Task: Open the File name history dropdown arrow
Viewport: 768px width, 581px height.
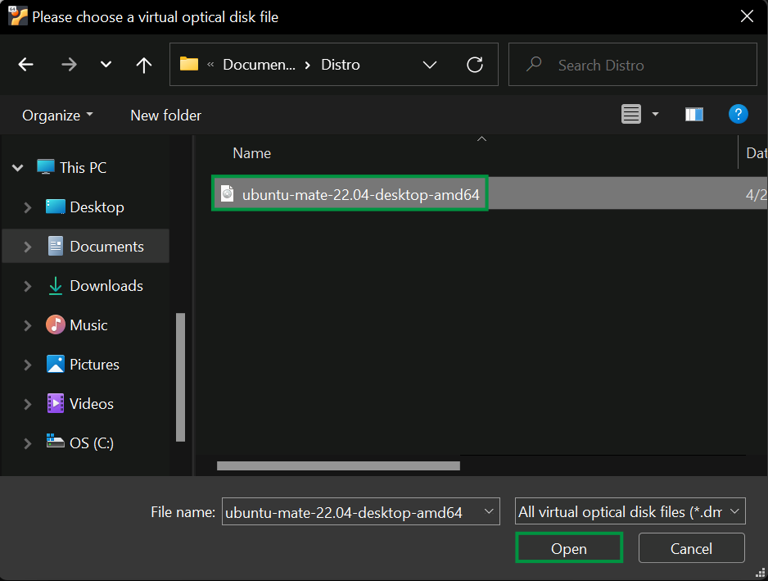Action: tap(489, 511)
